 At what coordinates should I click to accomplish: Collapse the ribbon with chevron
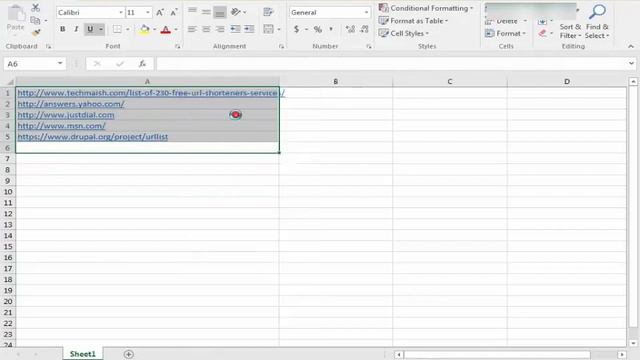pos(631,47)
